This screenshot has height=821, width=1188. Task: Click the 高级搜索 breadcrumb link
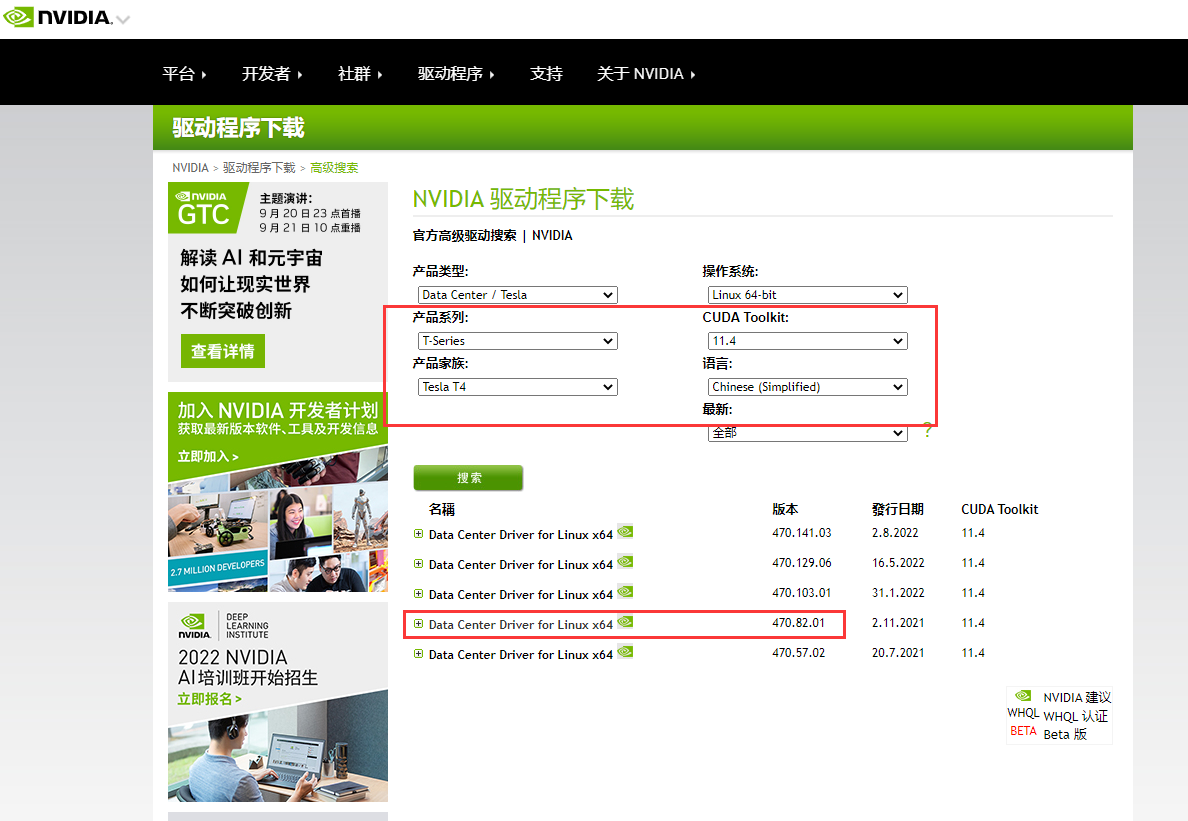[334, 167]
